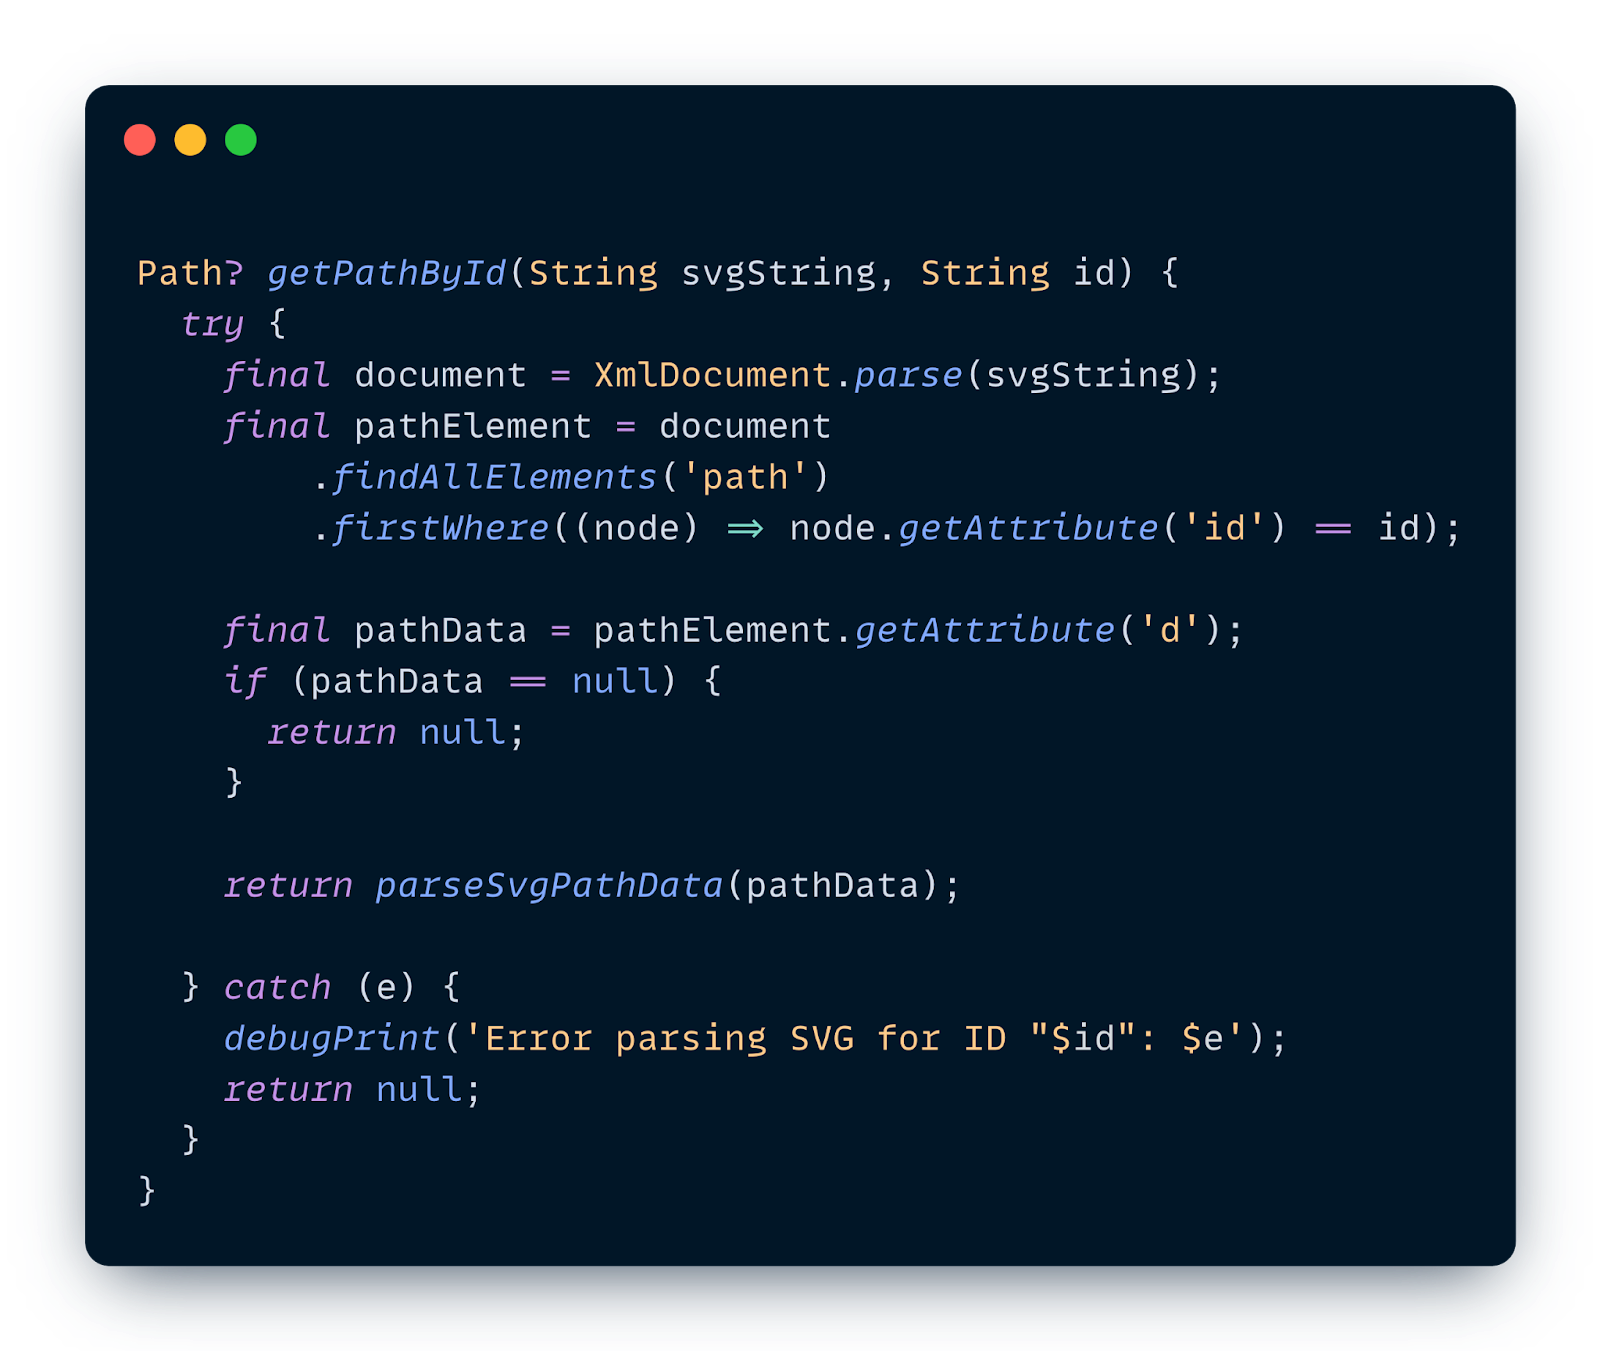Click the yellow minimize dot
Screen dimensions: 1600x1351
(x=190, y=140)
